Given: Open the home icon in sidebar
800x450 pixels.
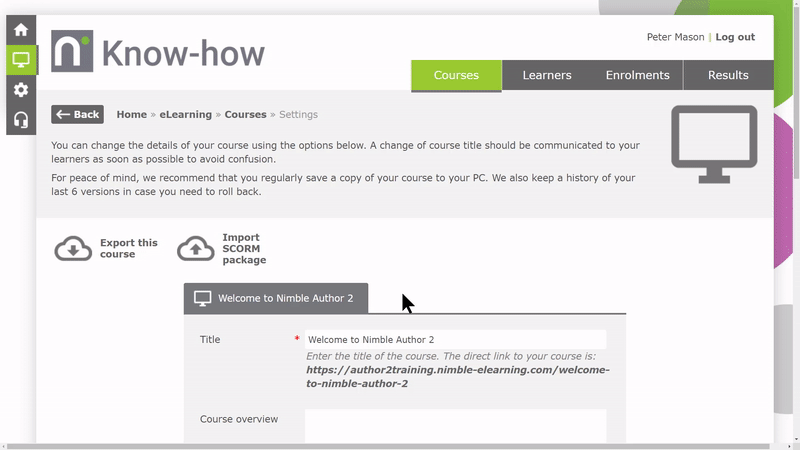Looking at the screenshot, I should pyautogui.click(x=21, y=30).
